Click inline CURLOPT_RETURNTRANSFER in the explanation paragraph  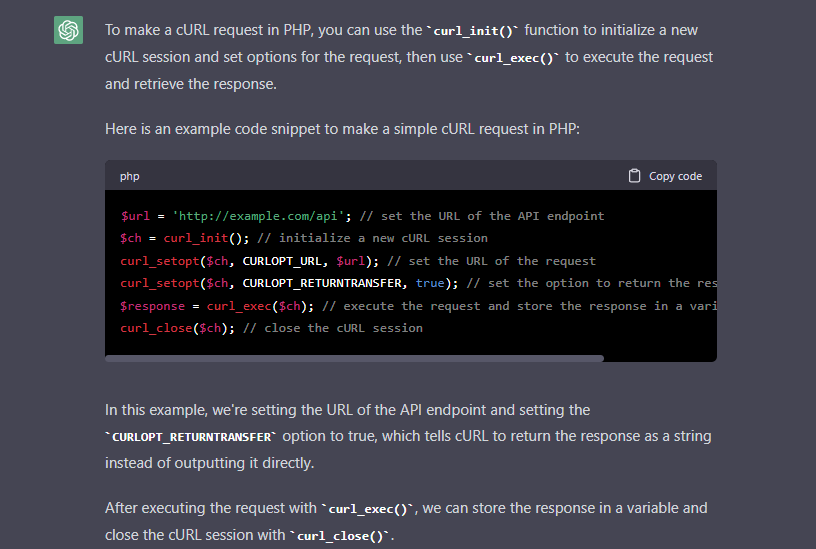(194, 438)
